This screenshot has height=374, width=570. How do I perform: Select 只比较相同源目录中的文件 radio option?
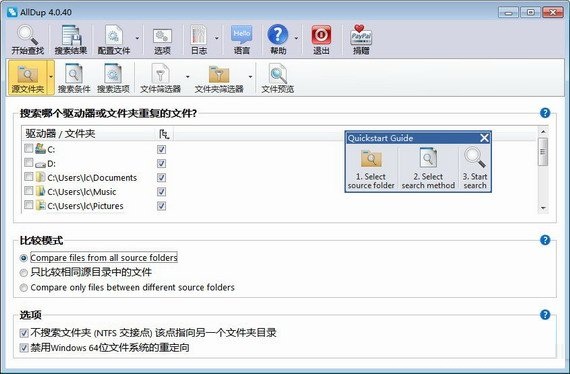click(24, 272)
